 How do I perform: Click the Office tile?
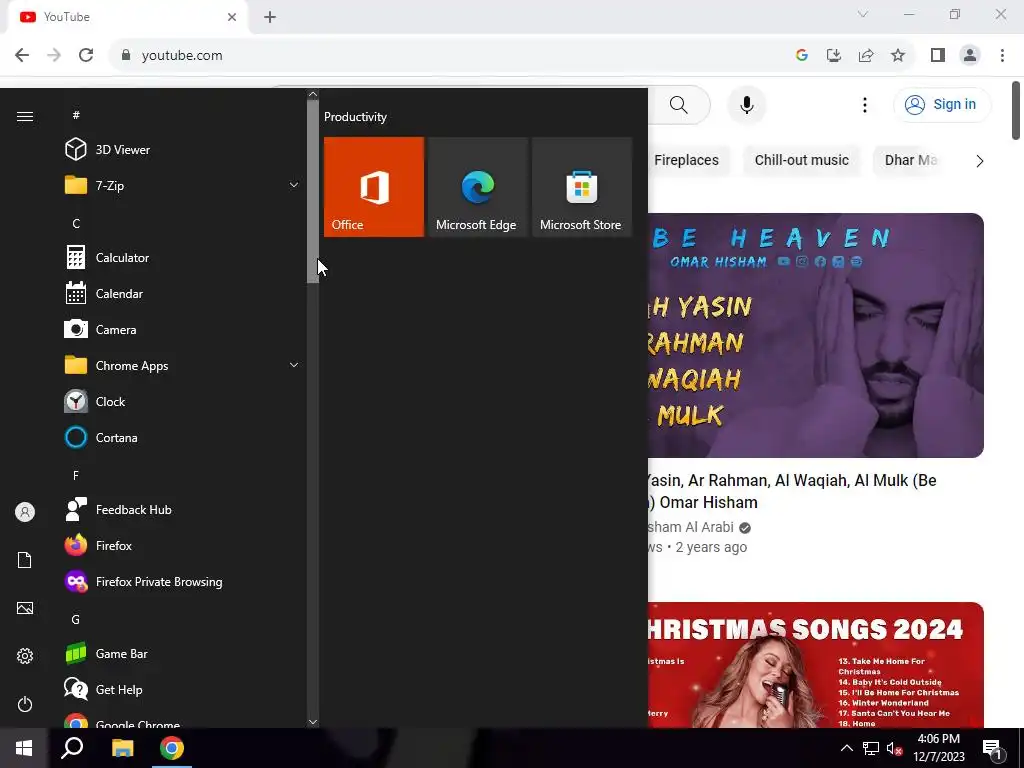pos(374,187)
